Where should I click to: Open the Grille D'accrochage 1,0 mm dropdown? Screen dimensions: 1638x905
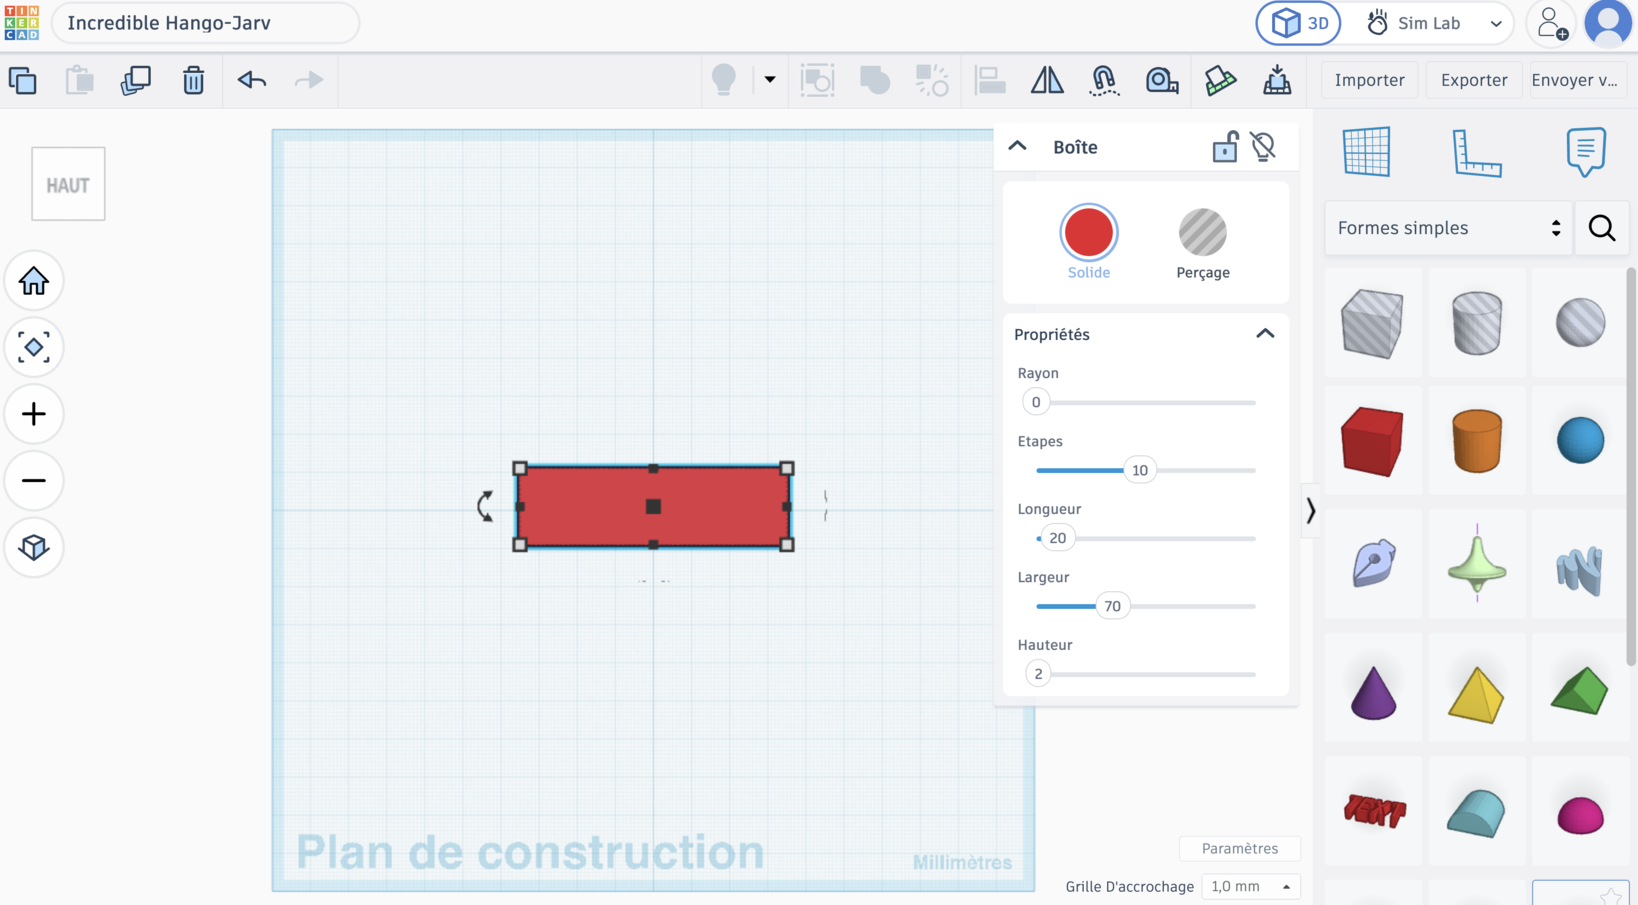pyautogui.click(x=1250, y=886)
